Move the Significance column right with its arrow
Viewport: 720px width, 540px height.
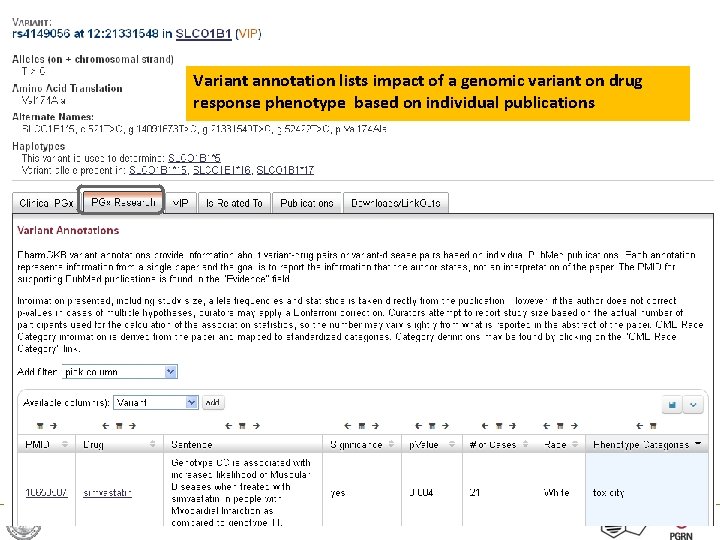click(375, 426)
